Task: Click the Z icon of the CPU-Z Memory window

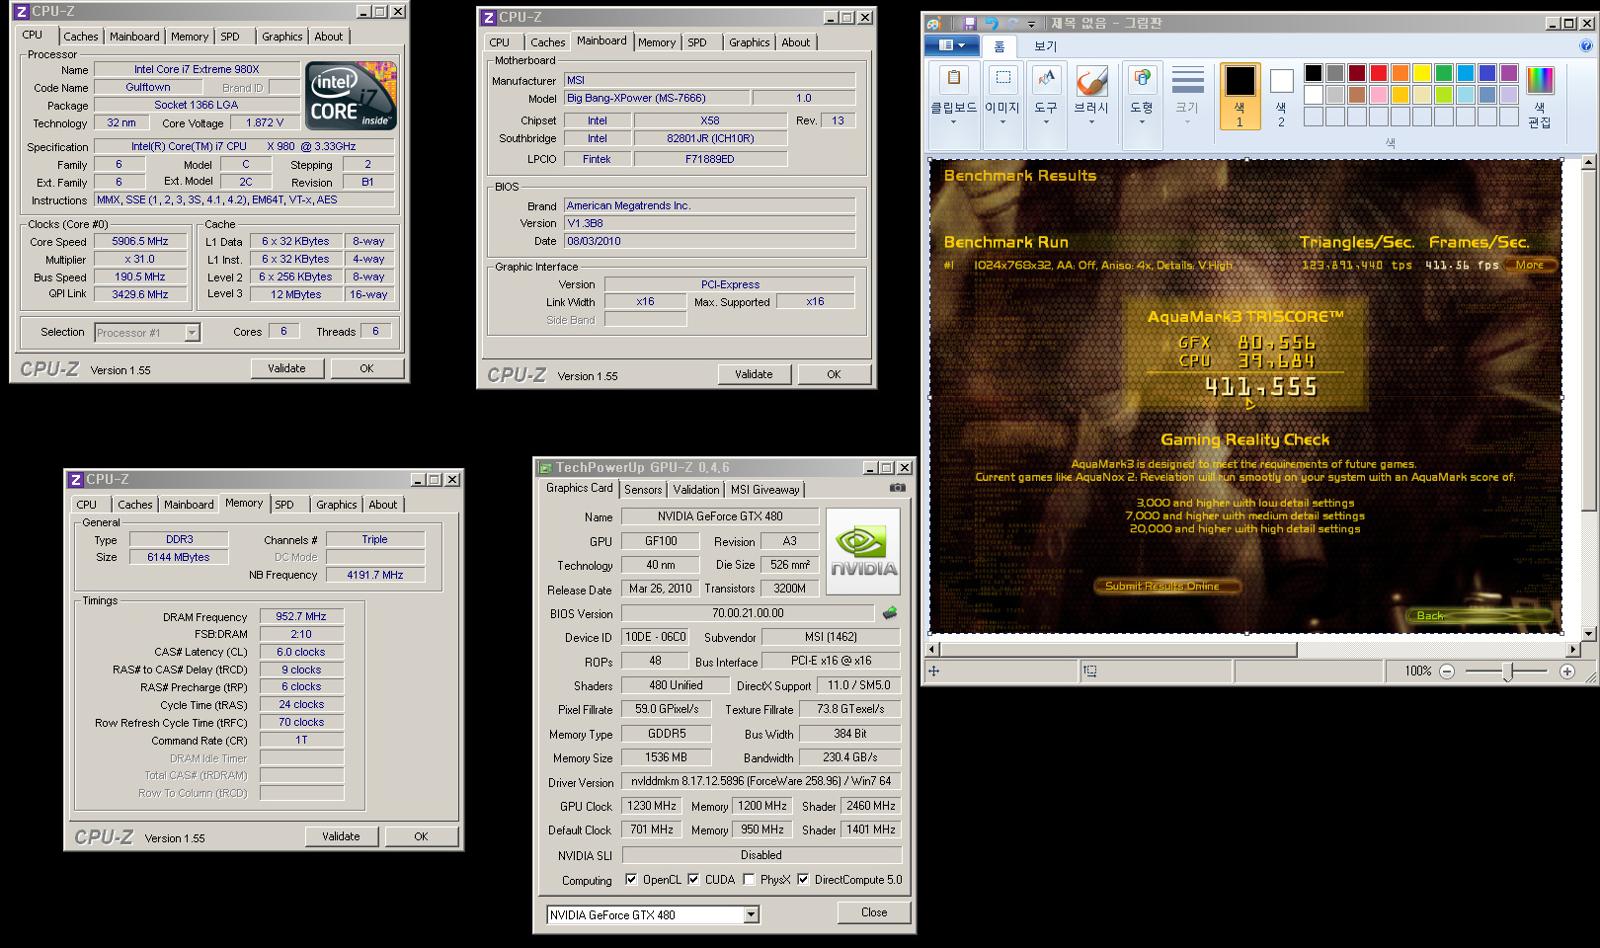Action: [x=75, y=480]
